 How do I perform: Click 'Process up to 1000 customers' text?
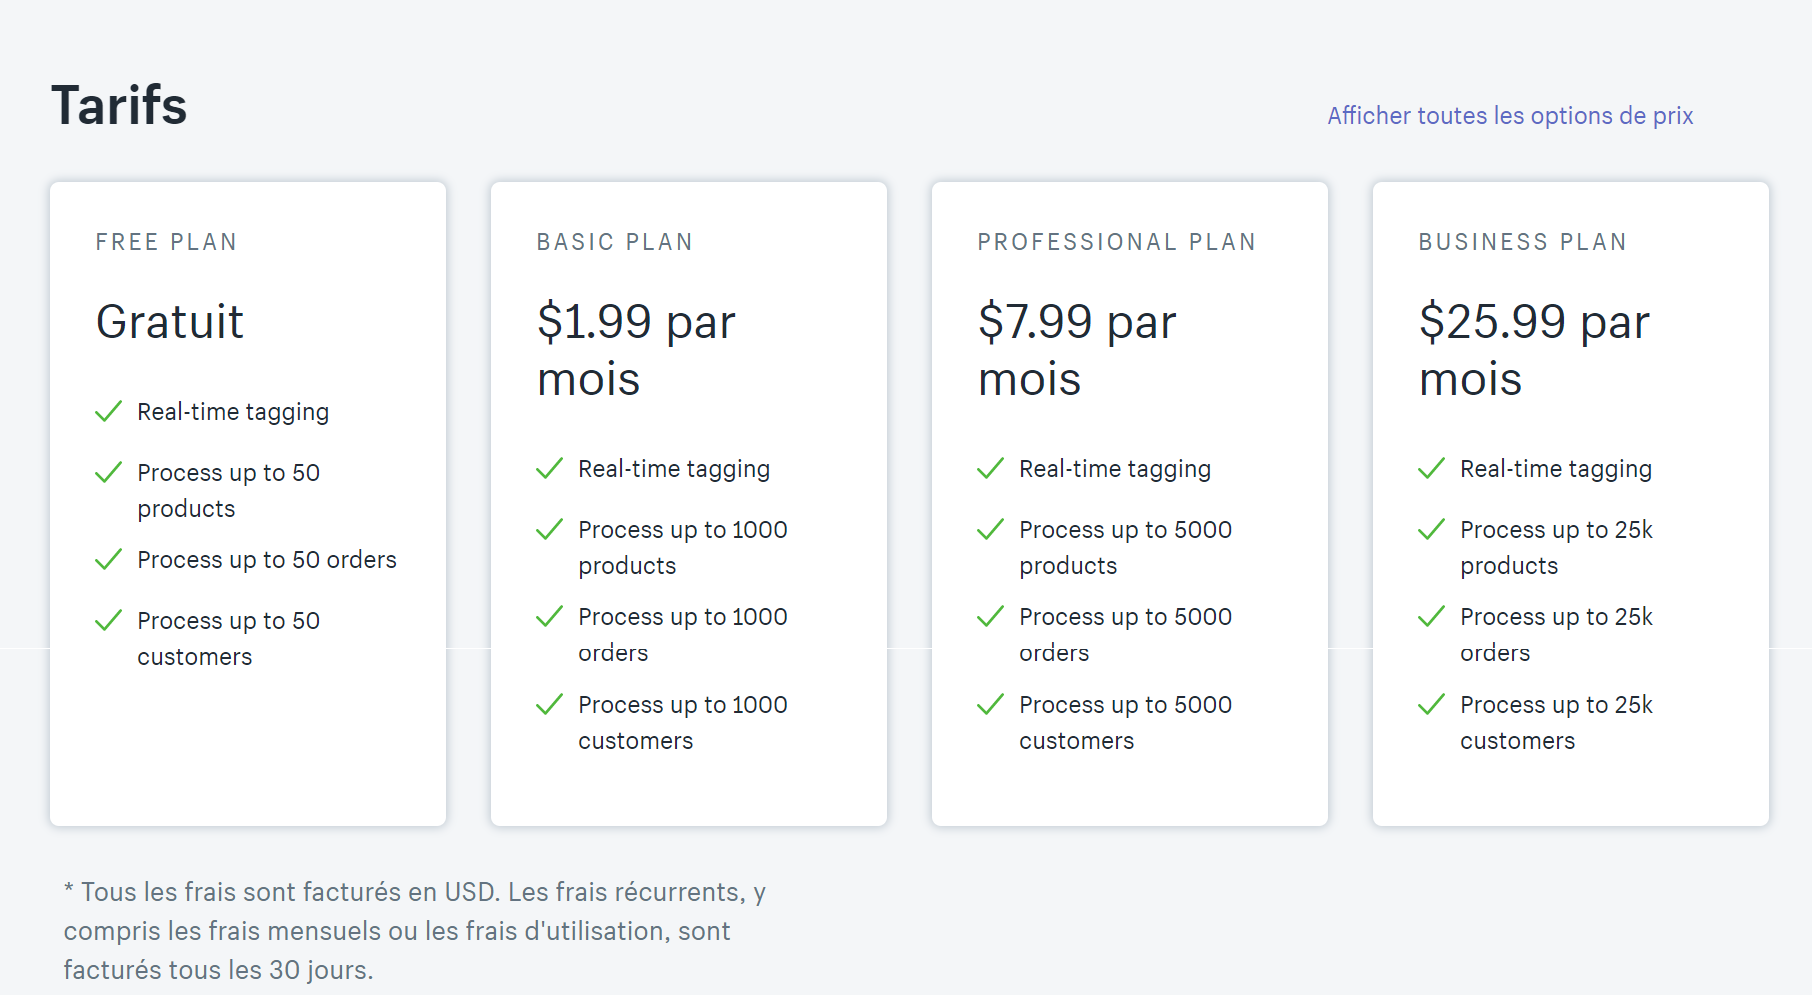click(683, 723)
